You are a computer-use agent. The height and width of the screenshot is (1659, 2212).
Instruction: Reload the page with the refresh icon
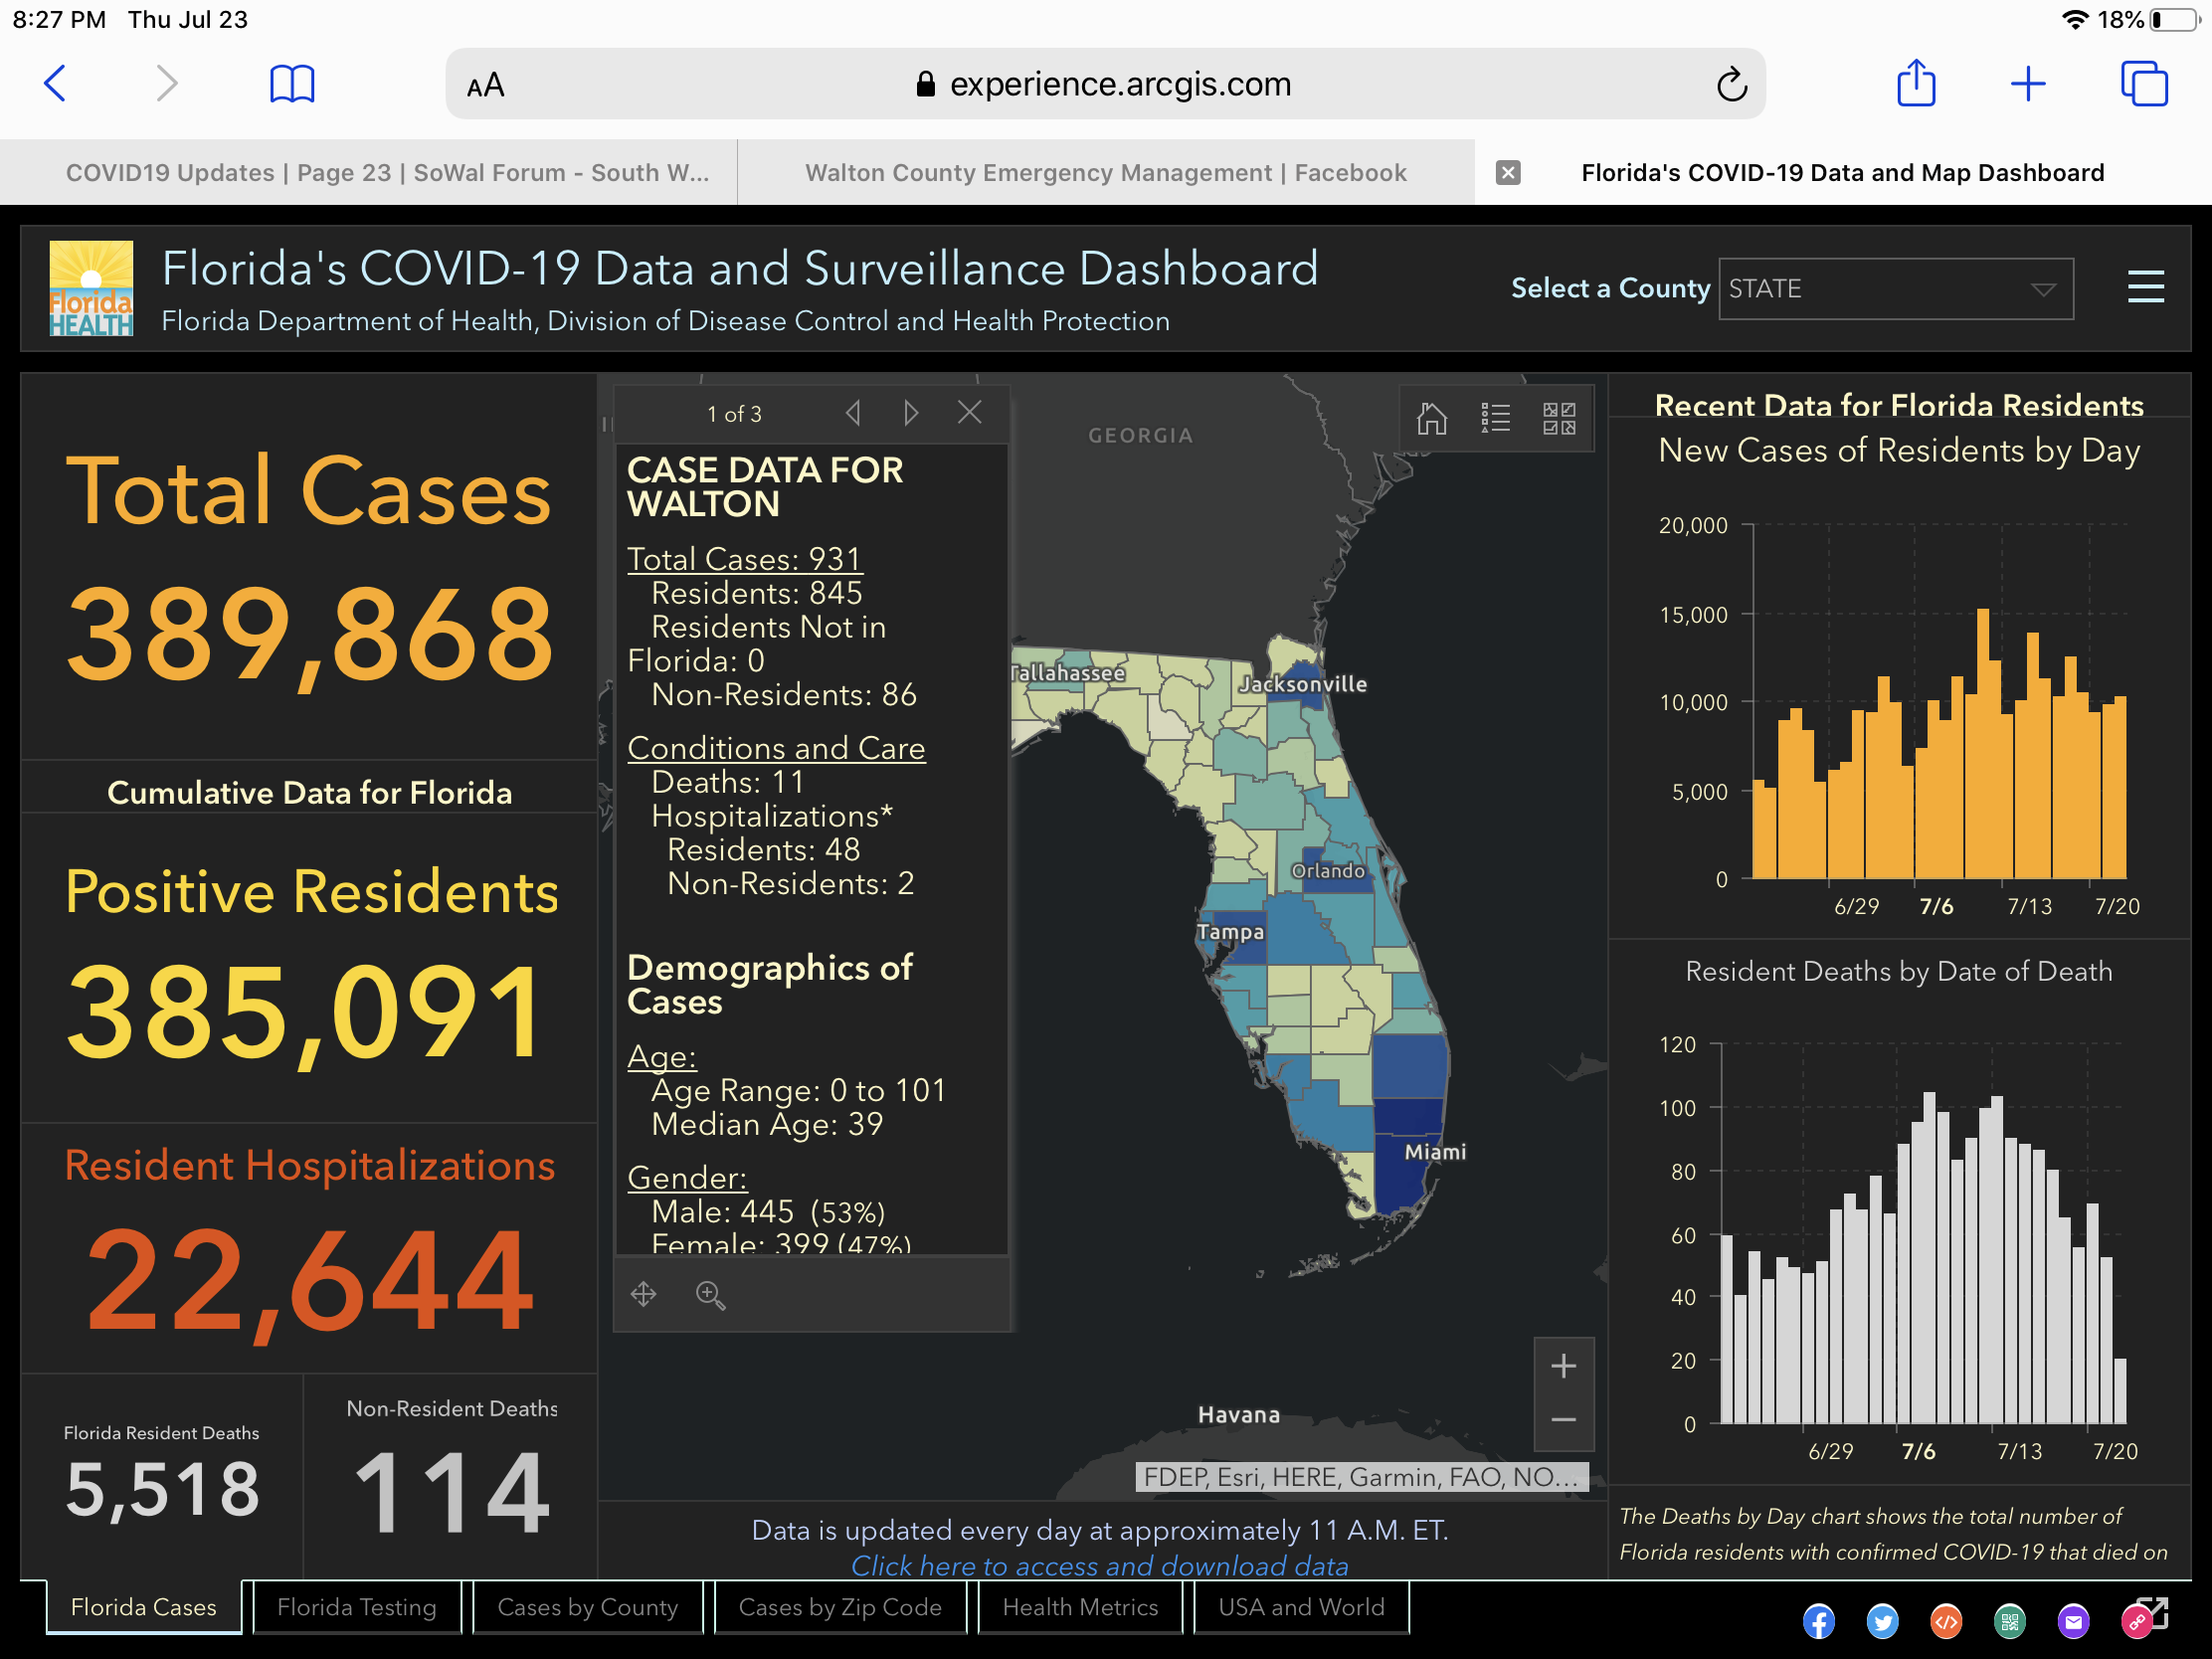tap(1731, 85)
